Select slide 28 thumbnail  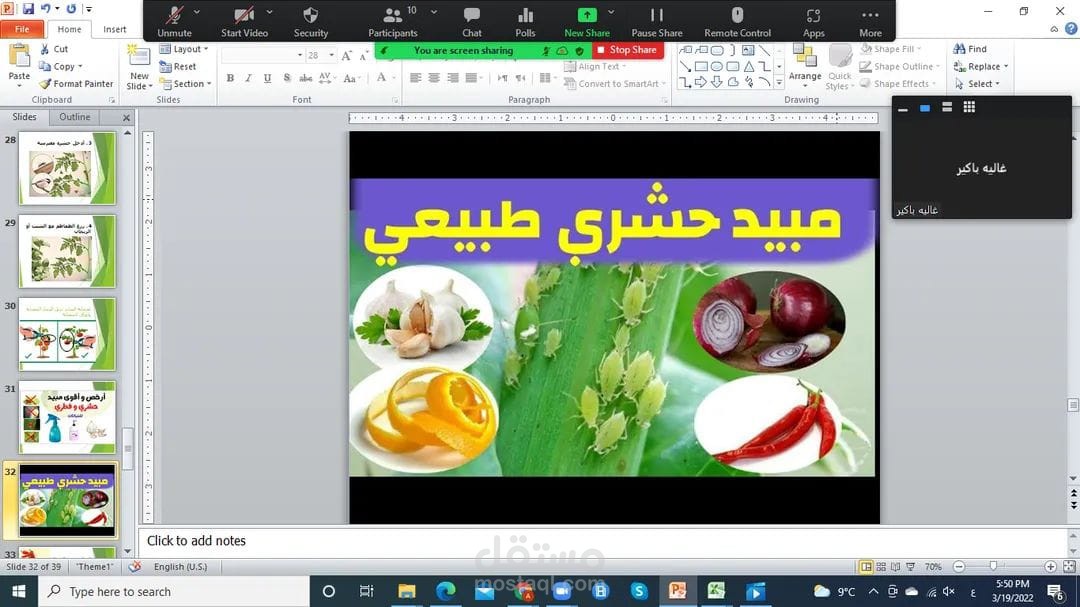pos(67,168)
